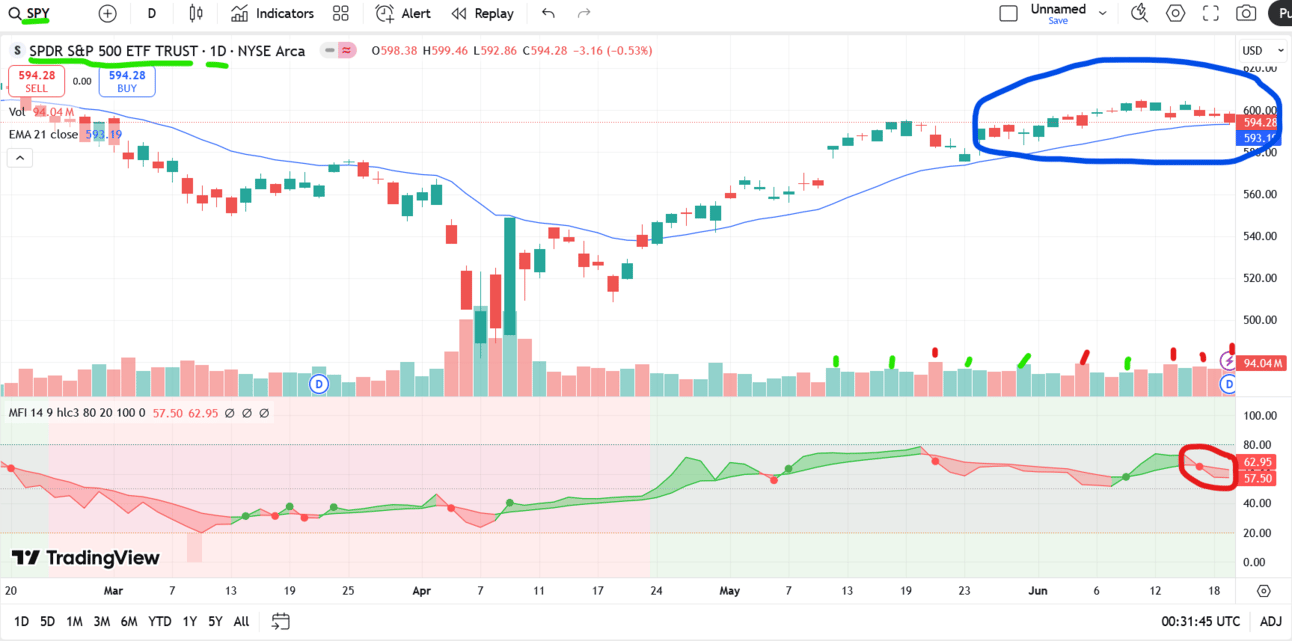Select the All time range
This screenshot has width=1292, height=641.
point(241,621)
